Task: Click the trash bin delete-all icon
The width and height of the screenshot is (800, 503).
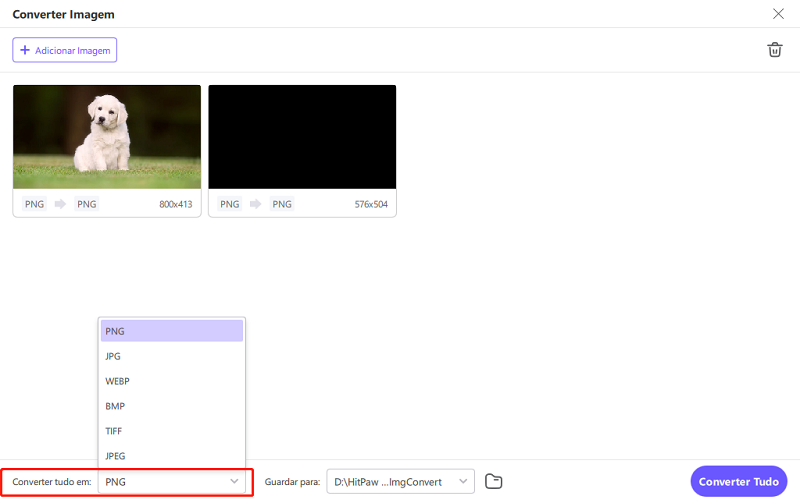Action: (x=774, y=50)
